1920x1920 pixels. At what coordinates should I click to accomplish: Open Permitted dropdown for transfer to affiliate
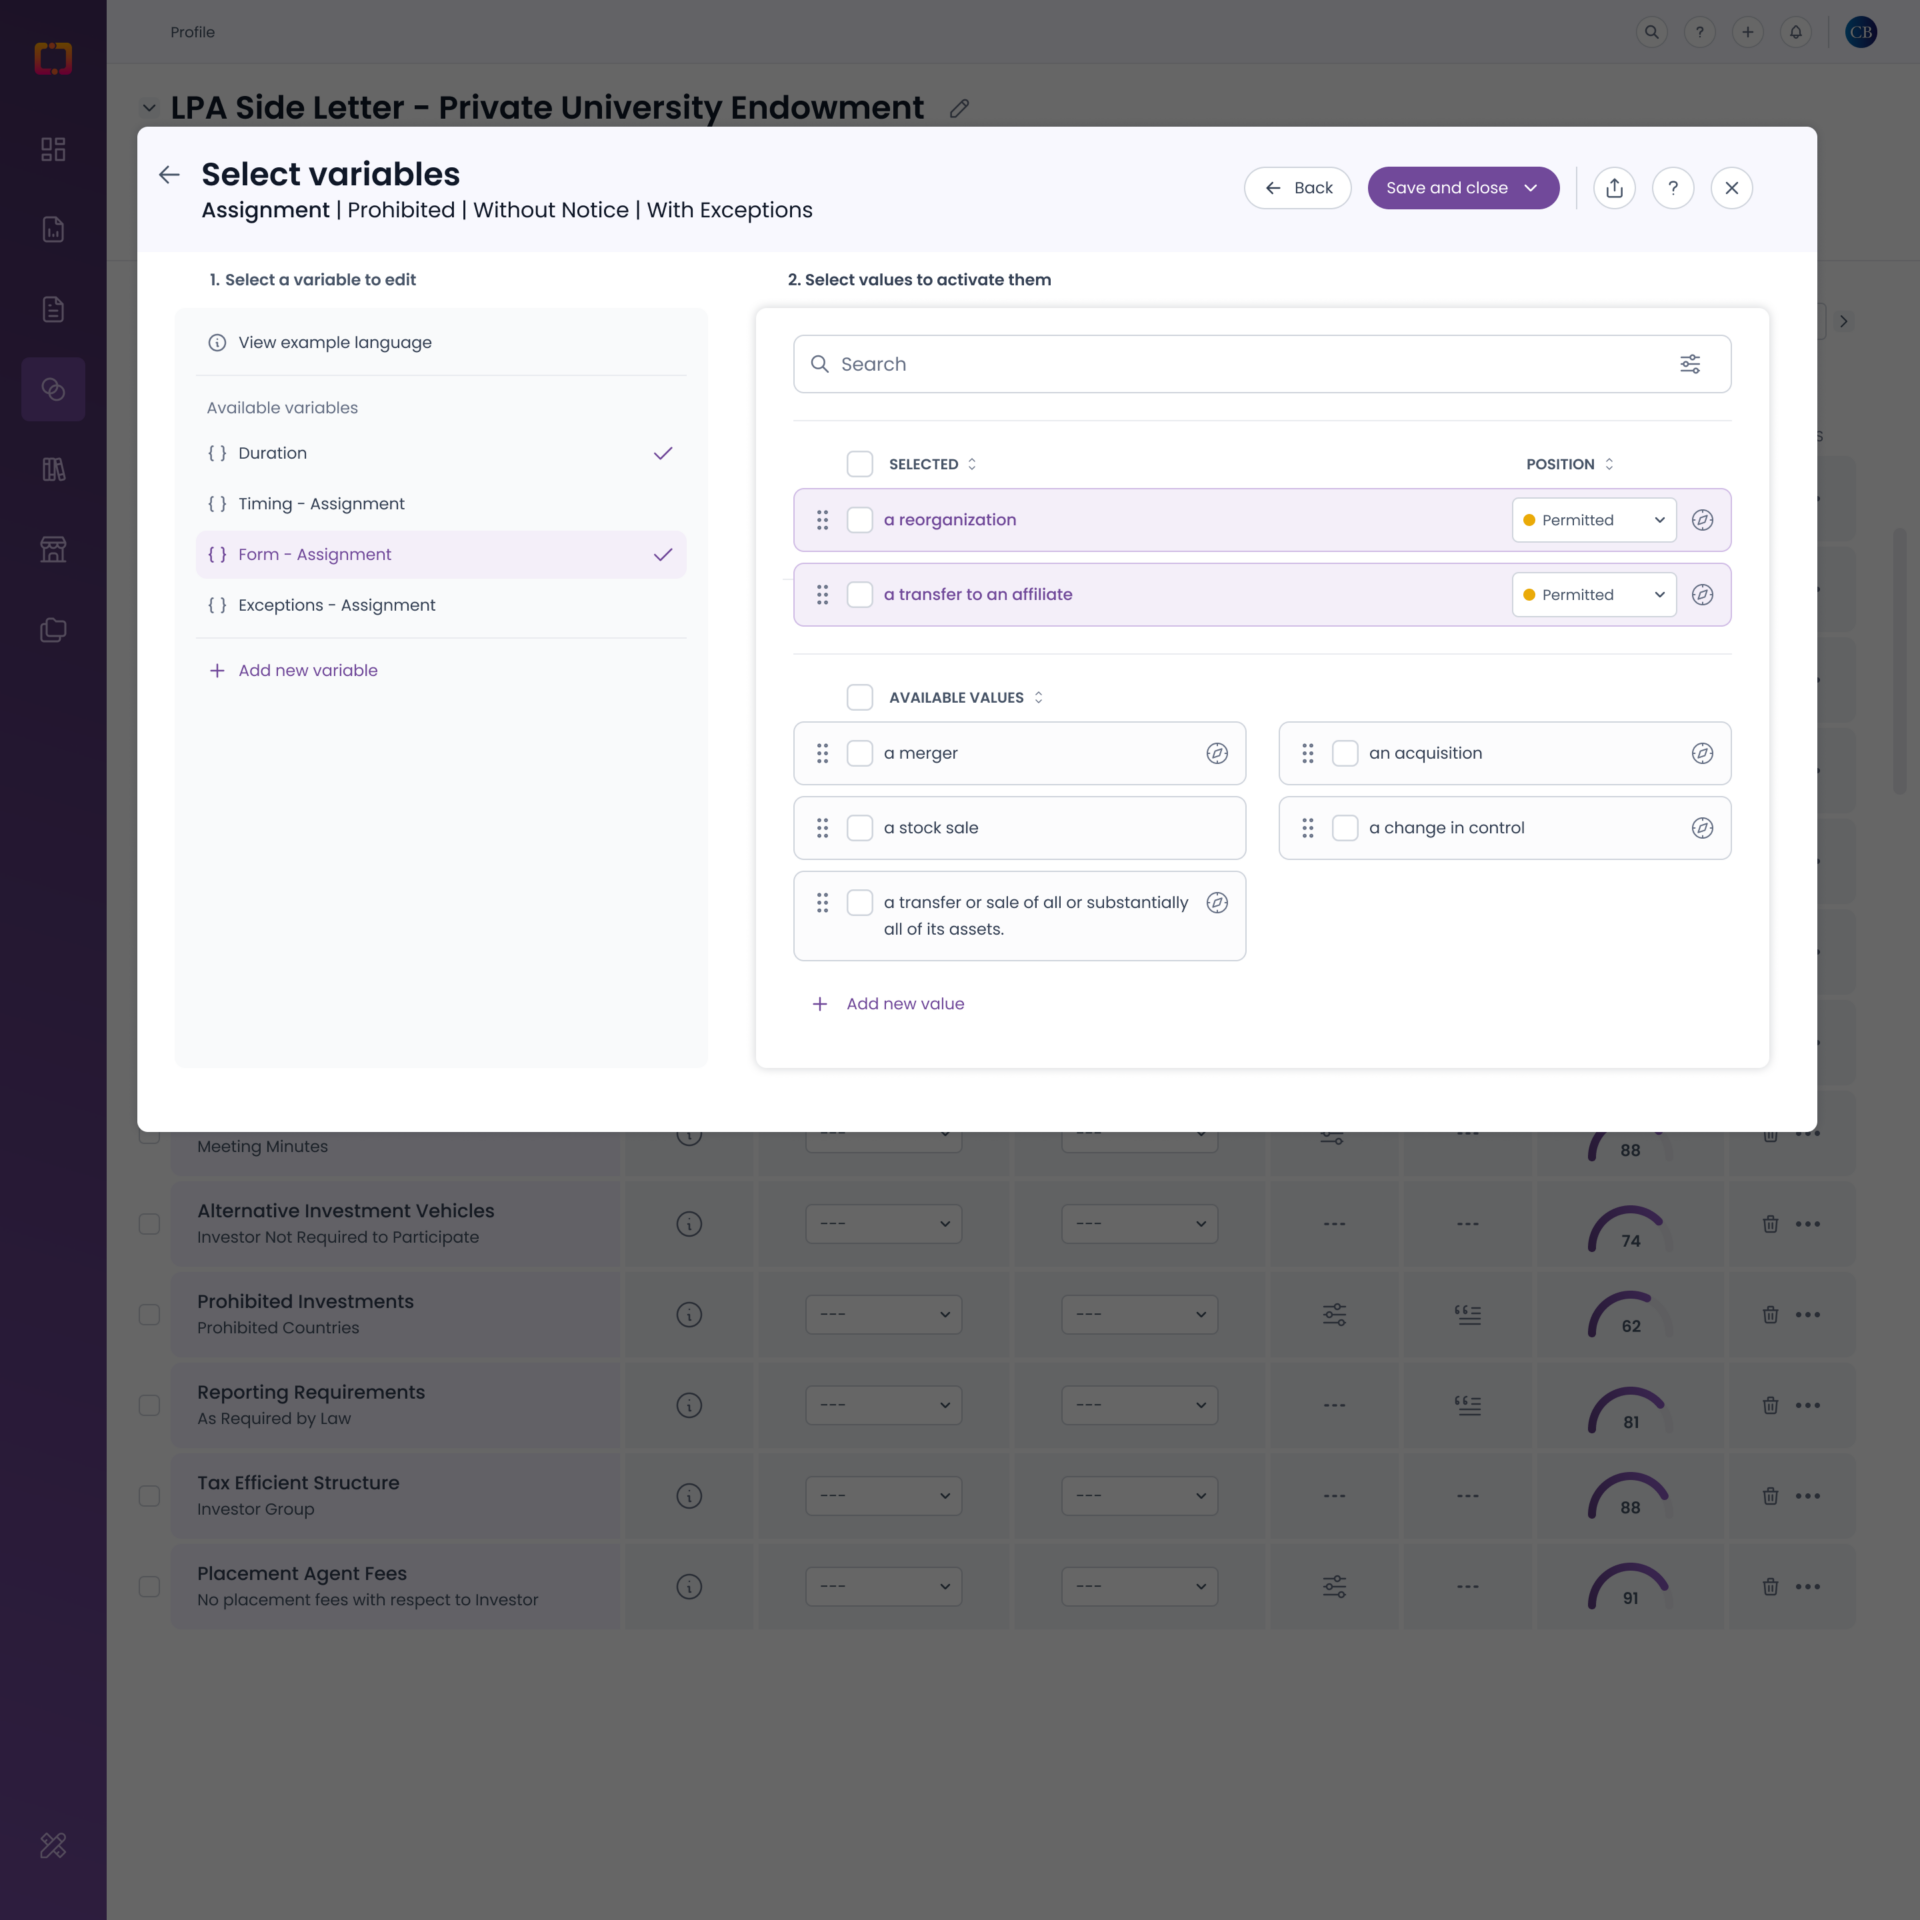(1594, 595)
